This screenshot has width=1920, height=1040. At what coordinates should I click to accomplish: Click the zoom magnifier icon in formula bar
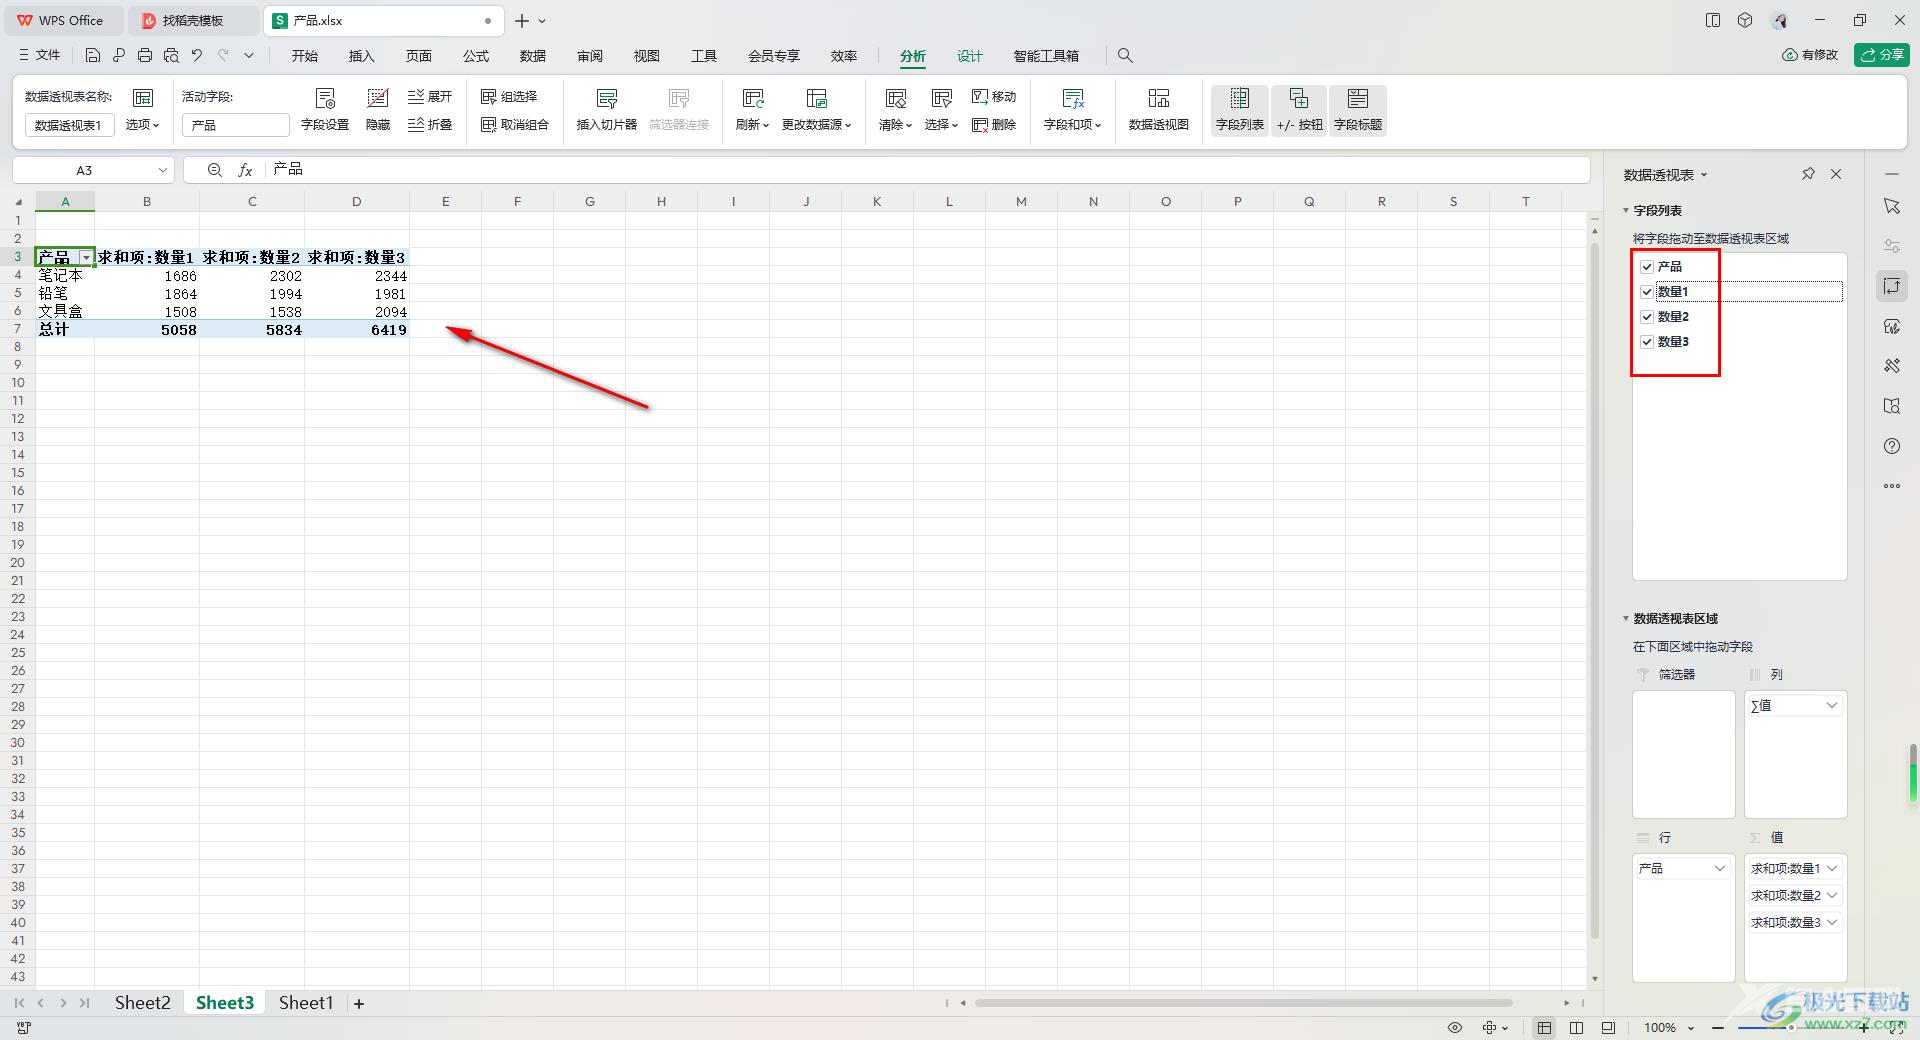click(214, 170)
